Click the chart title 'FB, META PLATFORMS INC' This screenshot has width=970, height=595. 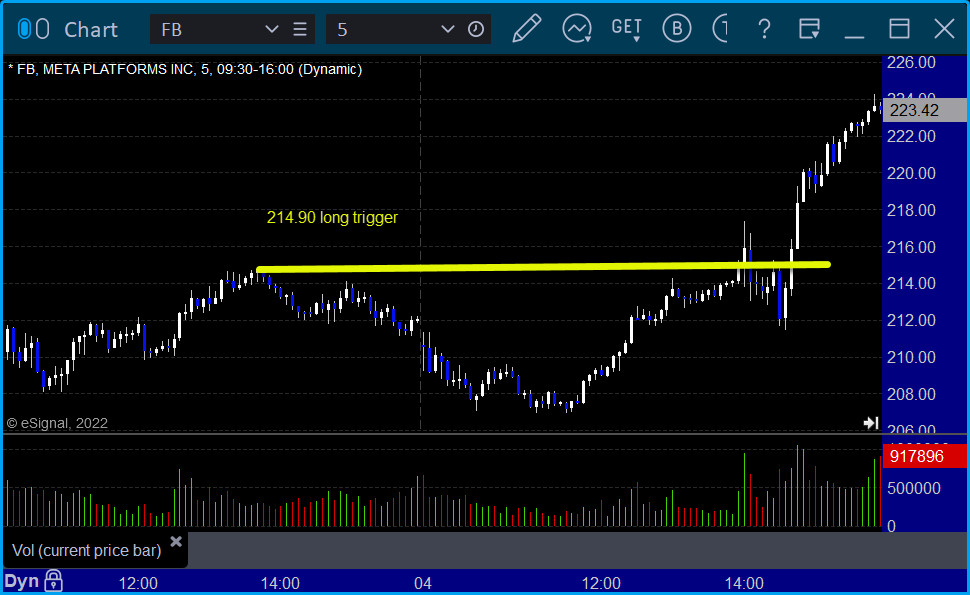[105, 69]
